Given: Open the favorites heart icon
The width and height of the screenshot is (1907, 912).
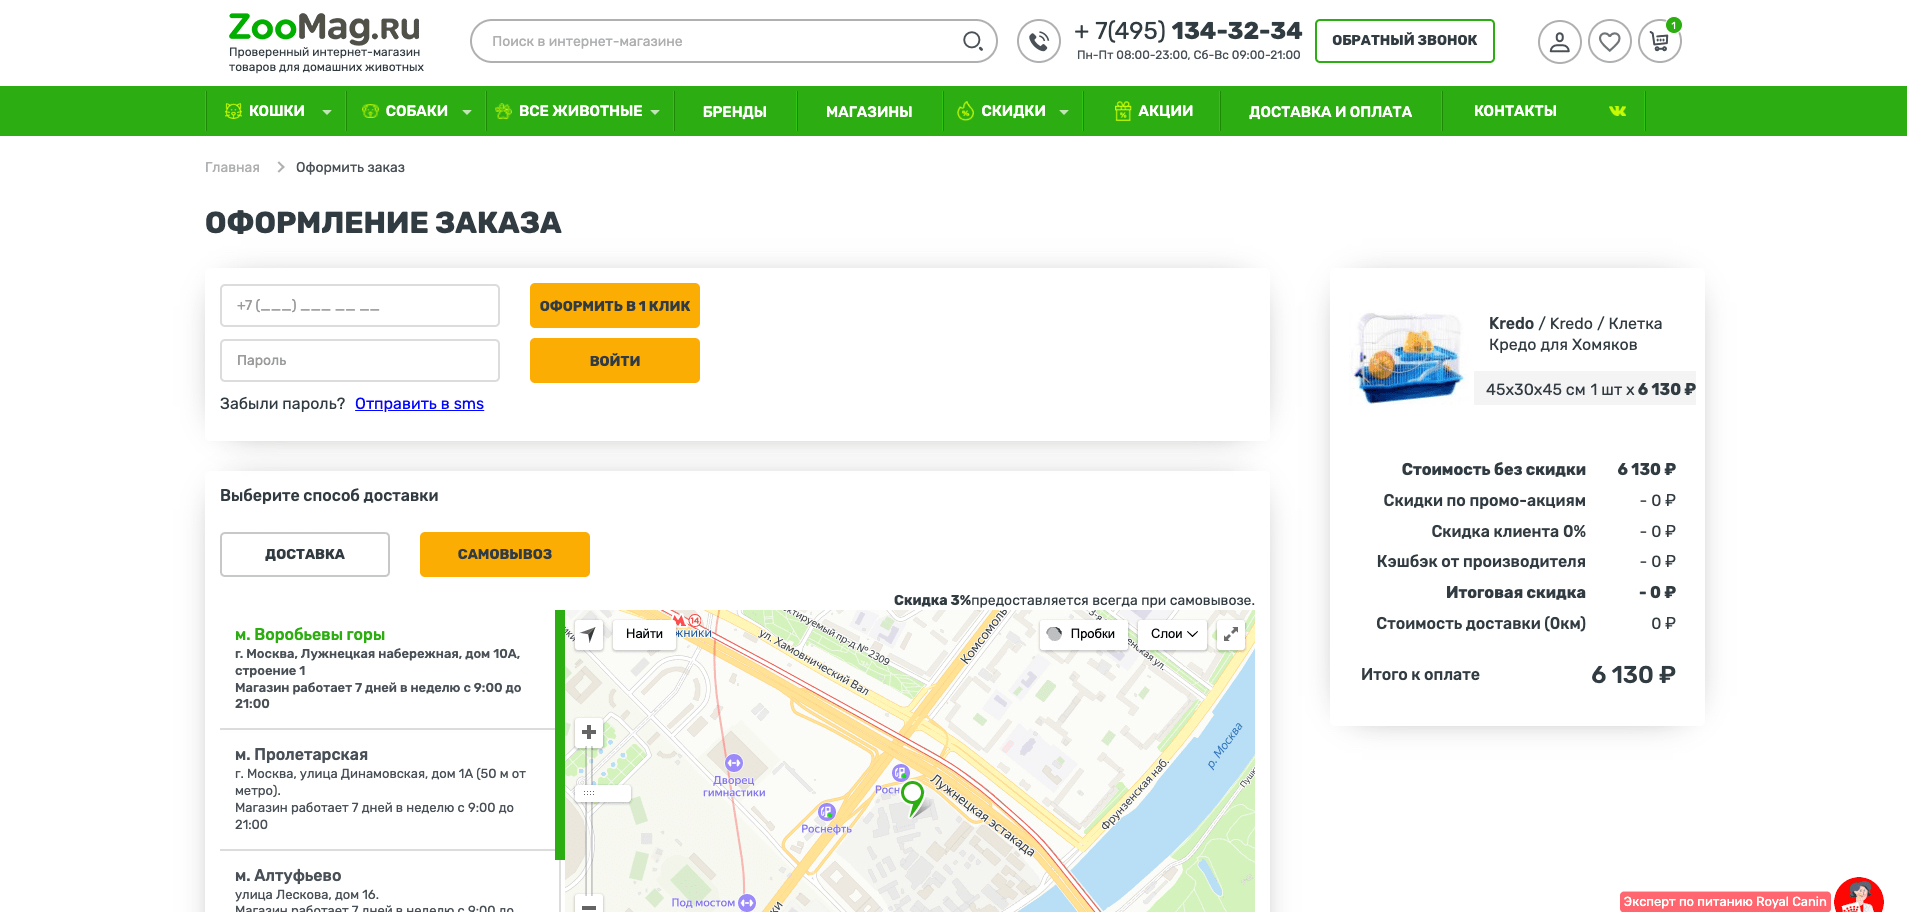Looking at the screenshot, I should coord(1609,42).
